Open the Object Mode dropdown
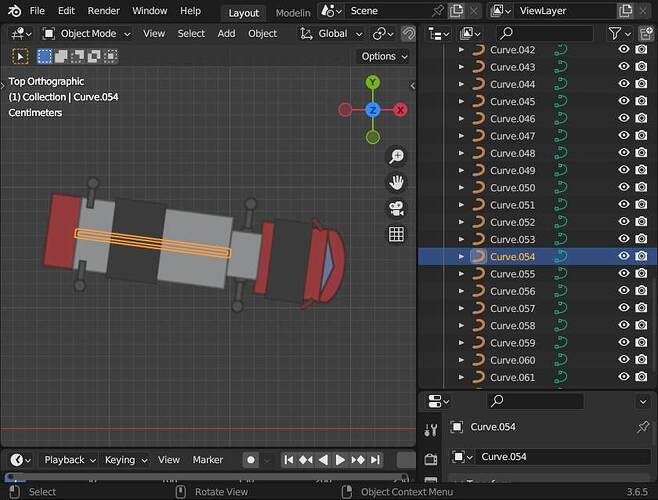Image resolution: width=658 pixels, height=500 pixels. [x=87, y=34]
